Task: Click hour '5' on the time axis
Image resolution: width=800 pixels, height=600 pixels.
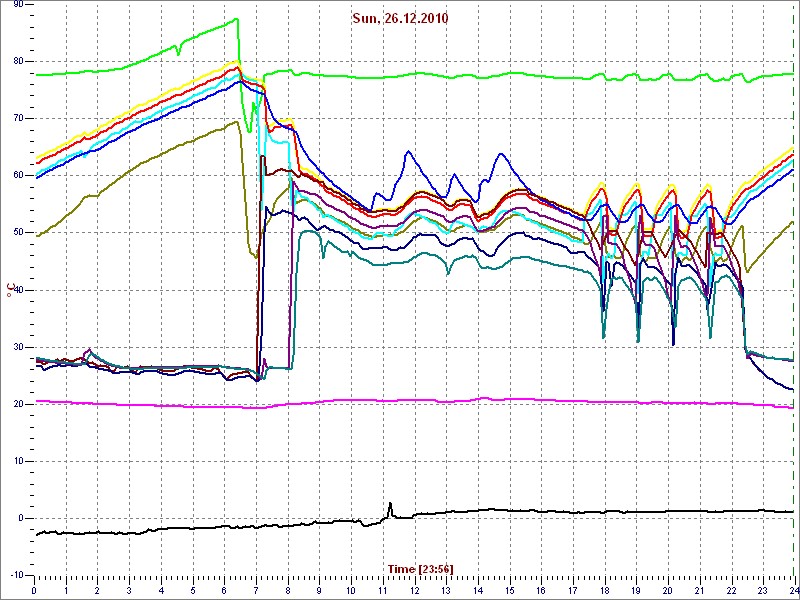Action: coord(193,591)
